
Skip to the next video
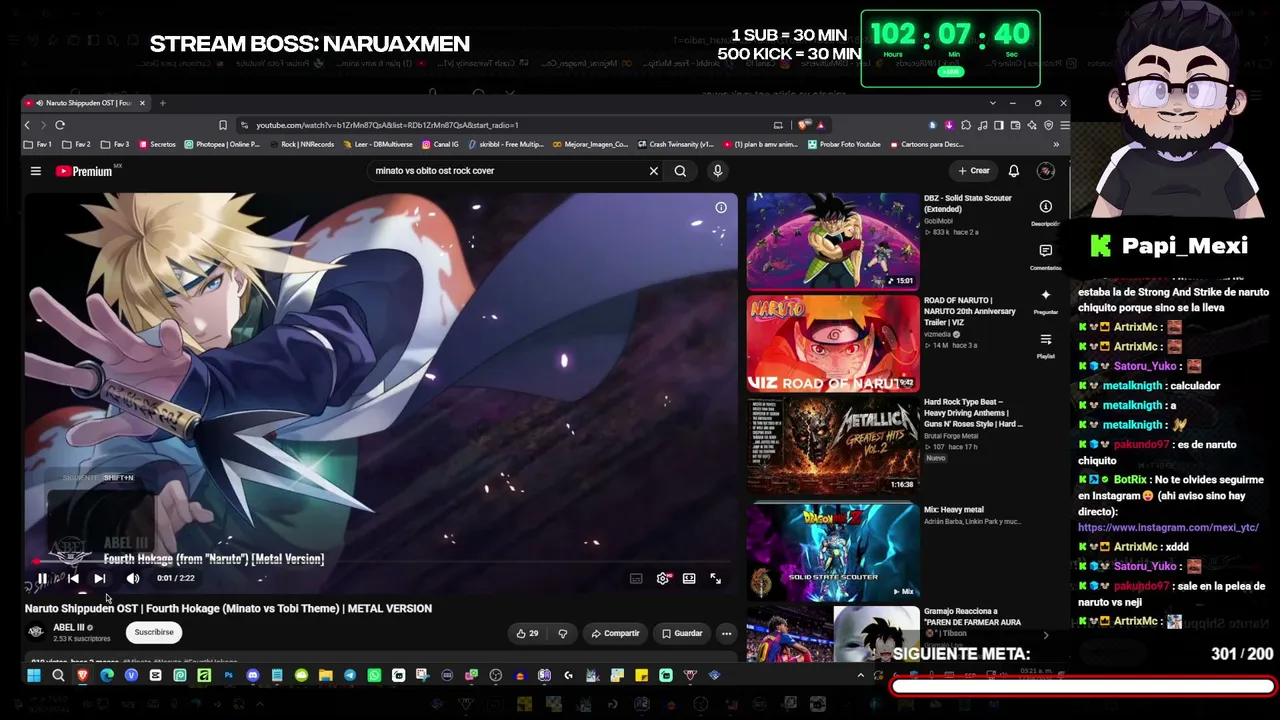click(100, 578)
